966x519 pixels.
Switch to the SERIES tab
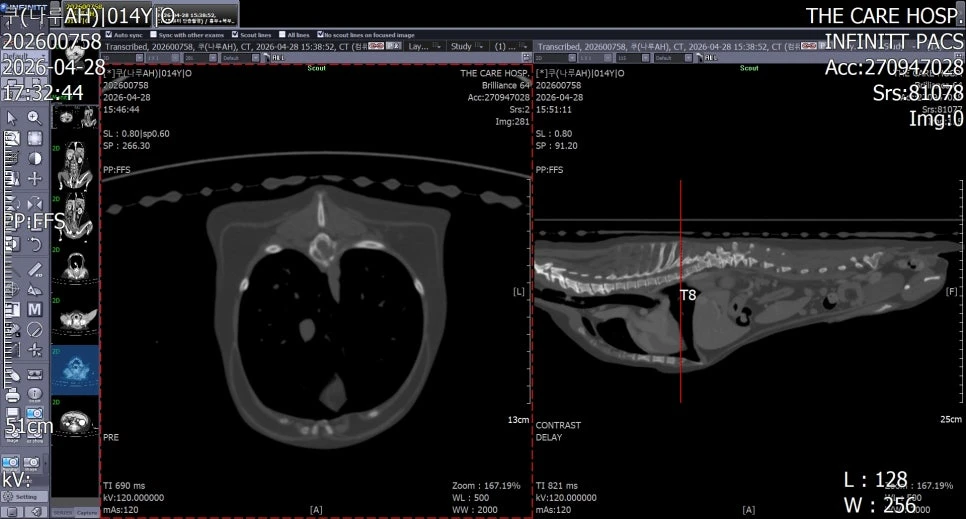point(63,512)
